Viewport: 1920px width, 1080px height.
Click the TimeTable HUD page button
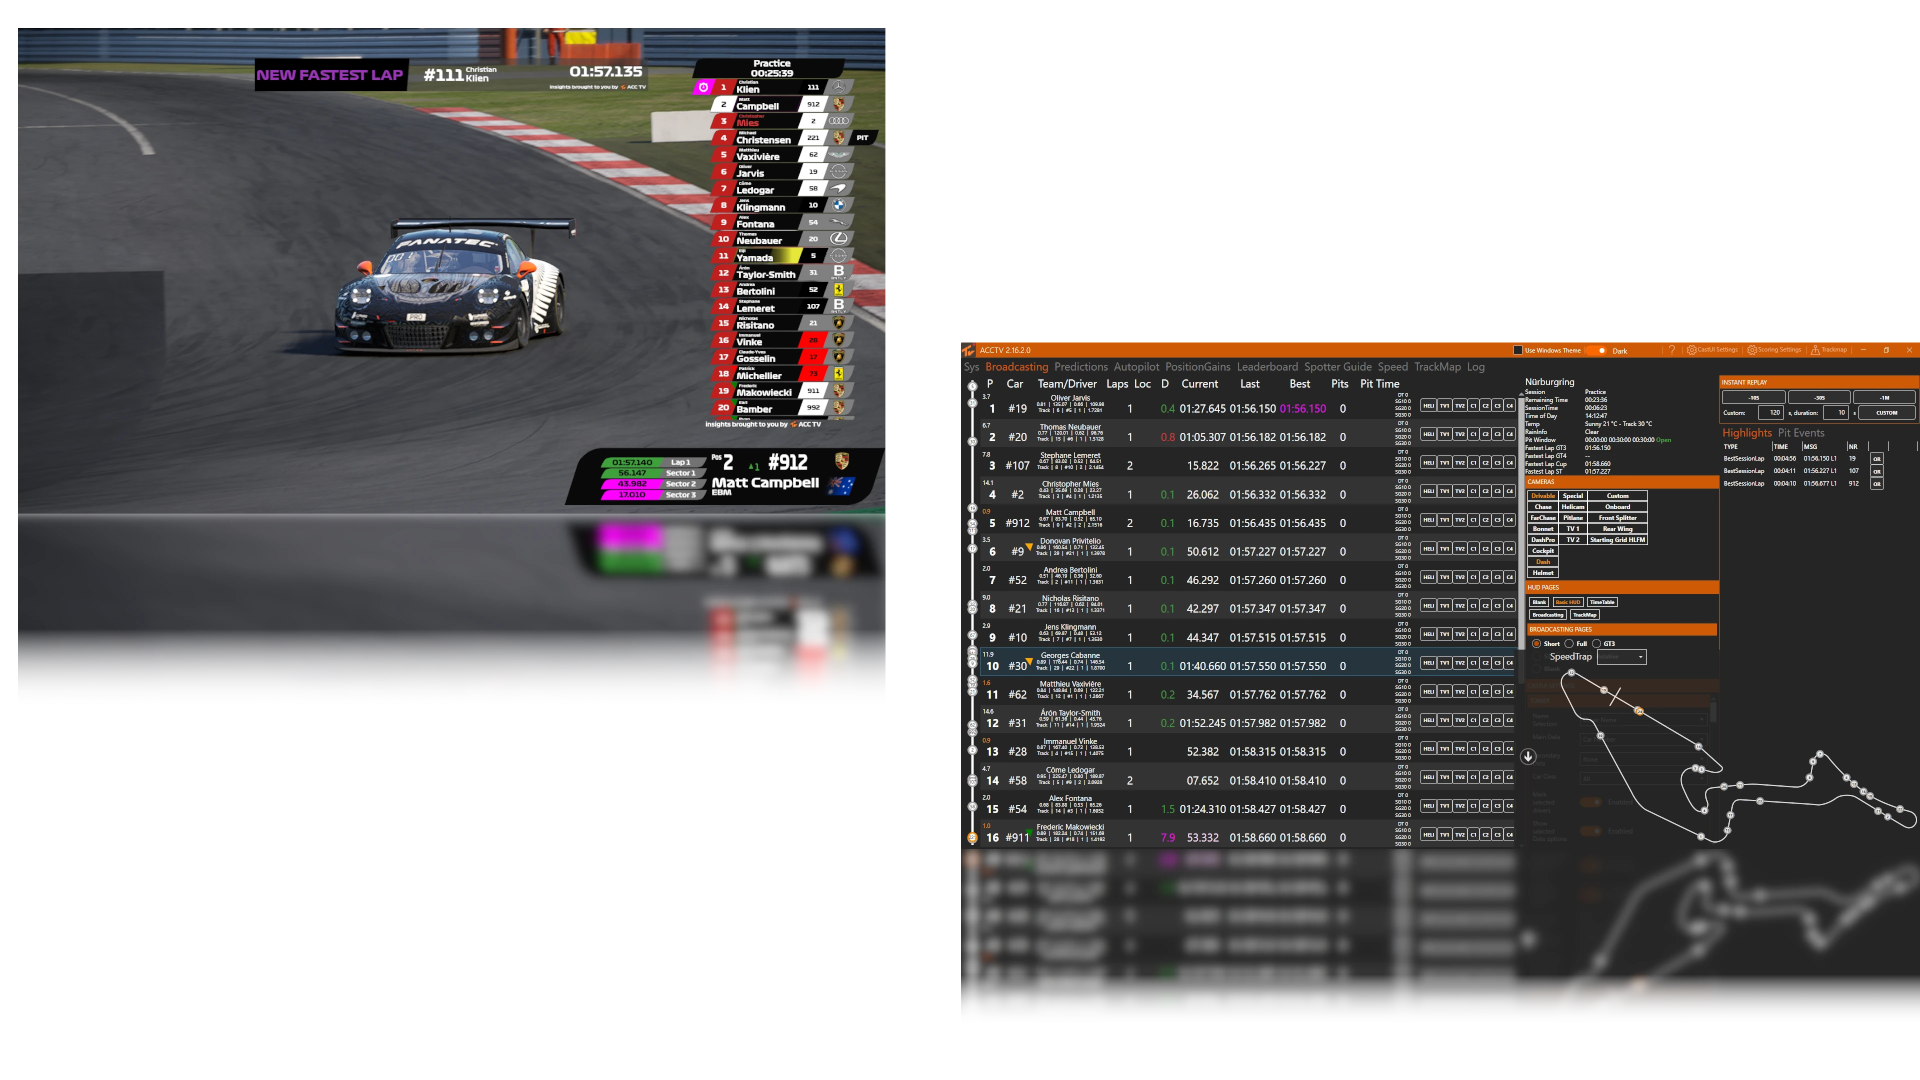point(1602,602)
